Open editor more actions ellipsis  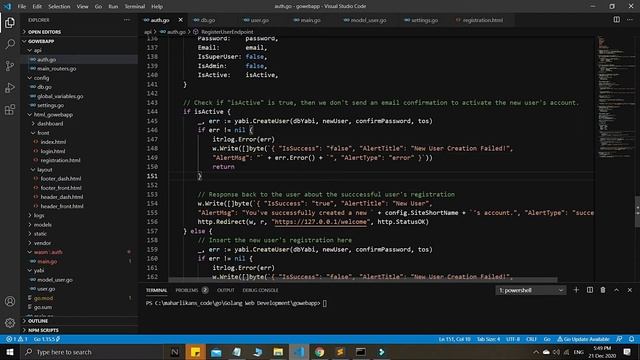tap(630, 20)
